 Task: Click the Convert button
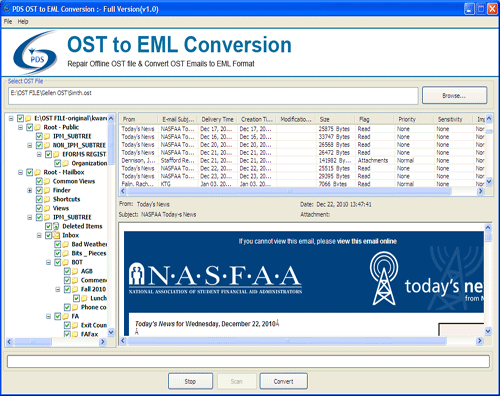click(284, 381)
